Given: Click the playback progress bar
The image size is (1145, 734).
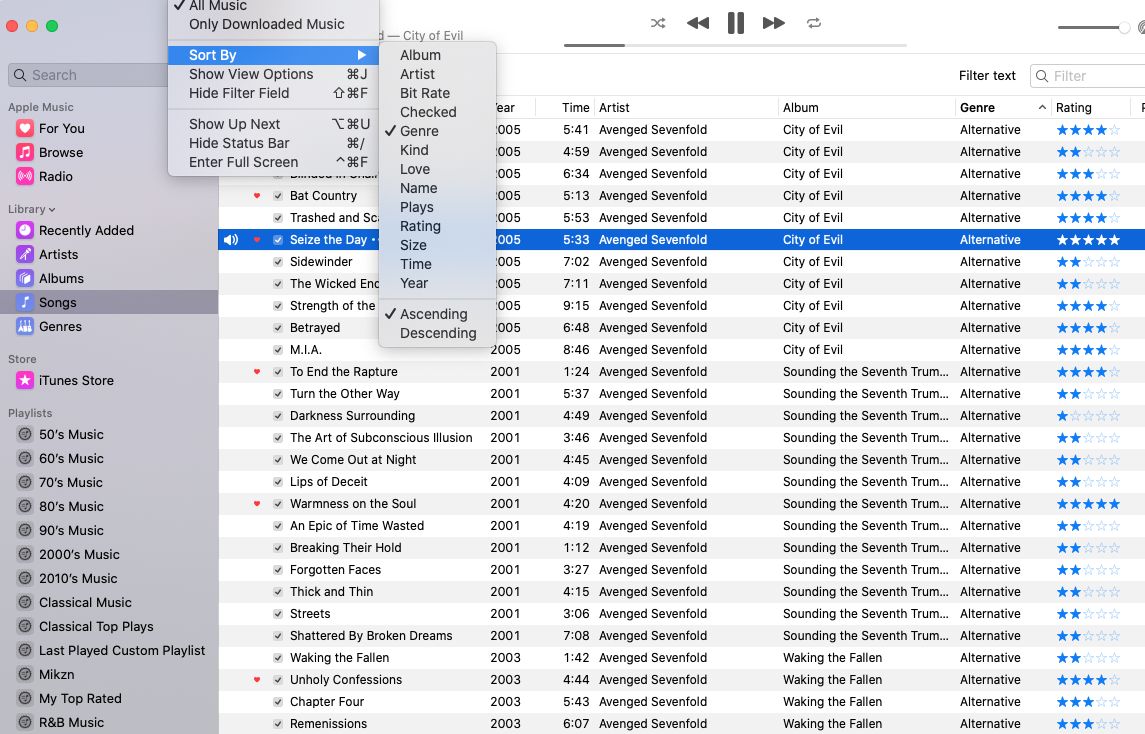Looking at the screenshot, I should point(735,45).
